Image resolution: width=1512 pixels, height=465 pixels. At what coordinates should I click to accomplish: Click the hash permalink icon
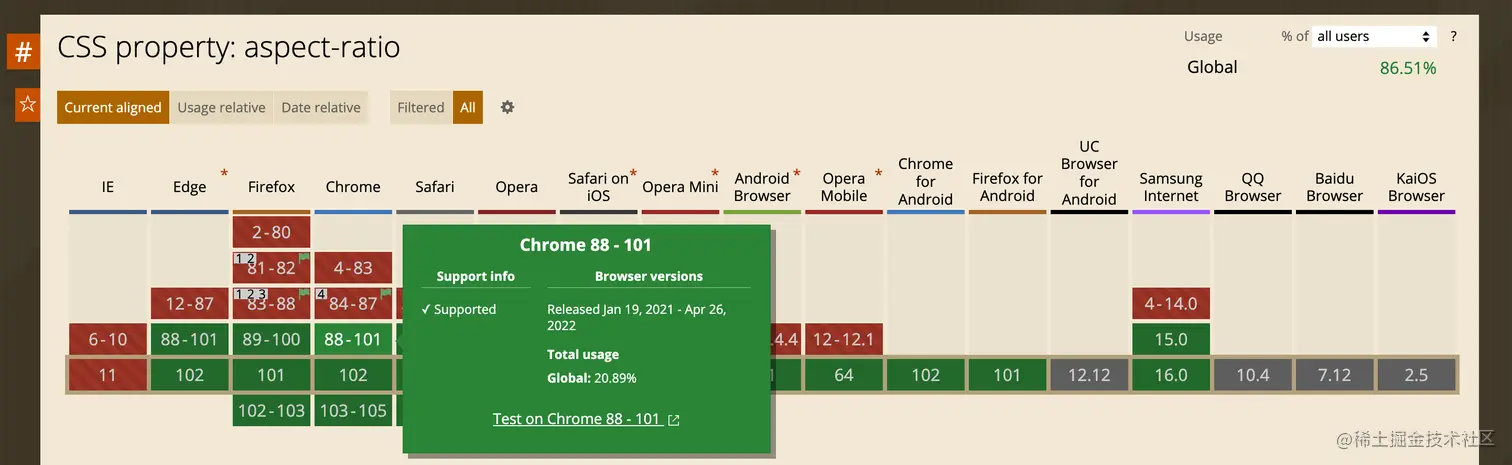coord(23,52)
